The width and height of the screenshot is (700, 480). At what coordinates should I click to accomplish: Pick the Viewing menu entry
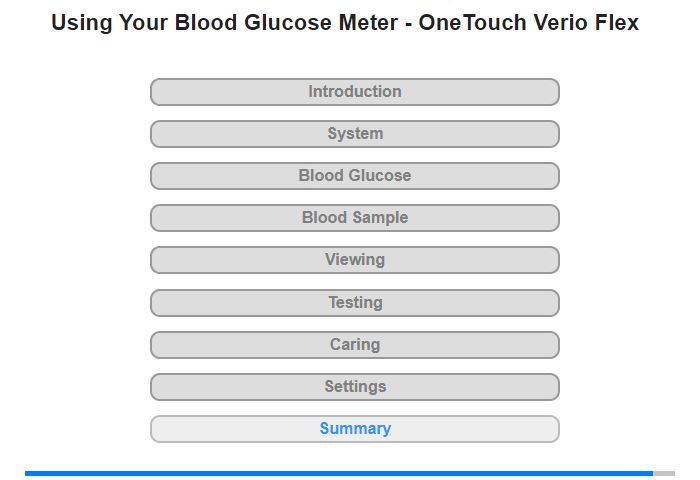coord(354,260)
